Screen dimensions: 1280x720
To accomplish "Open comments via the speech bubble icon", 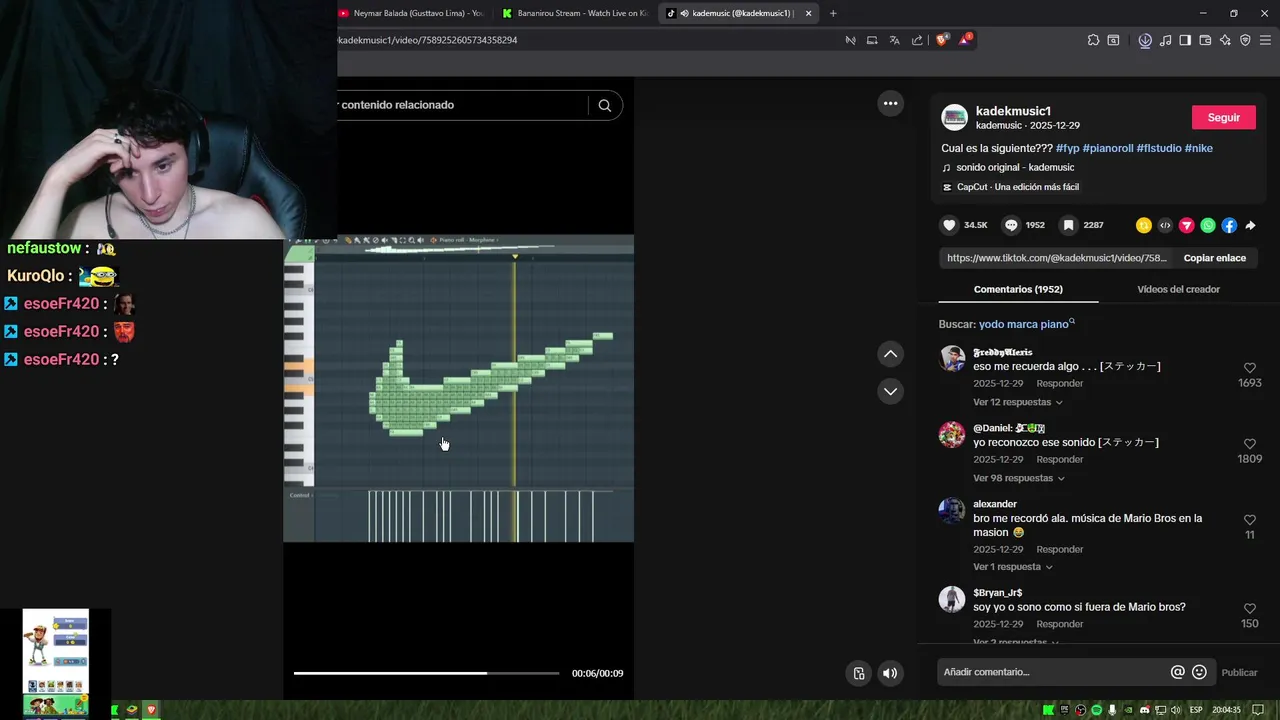I will [x=1011, y=225].
